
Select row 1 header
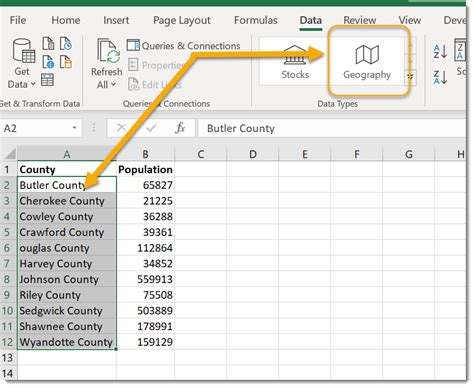tap(7, 169)
